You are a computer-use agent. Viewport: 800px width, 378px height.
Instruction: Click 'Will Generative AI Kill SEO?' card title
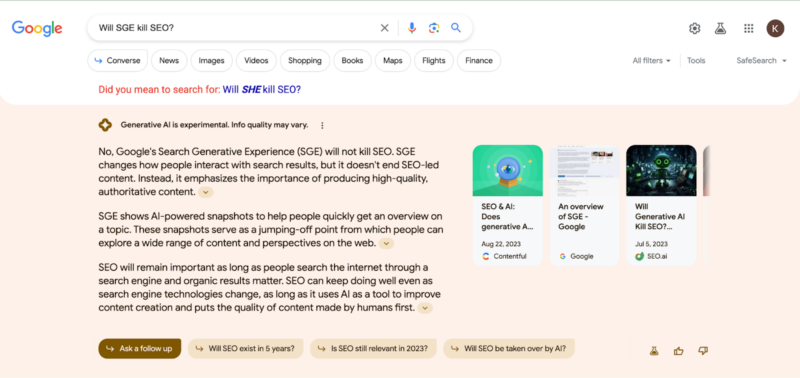660,217
